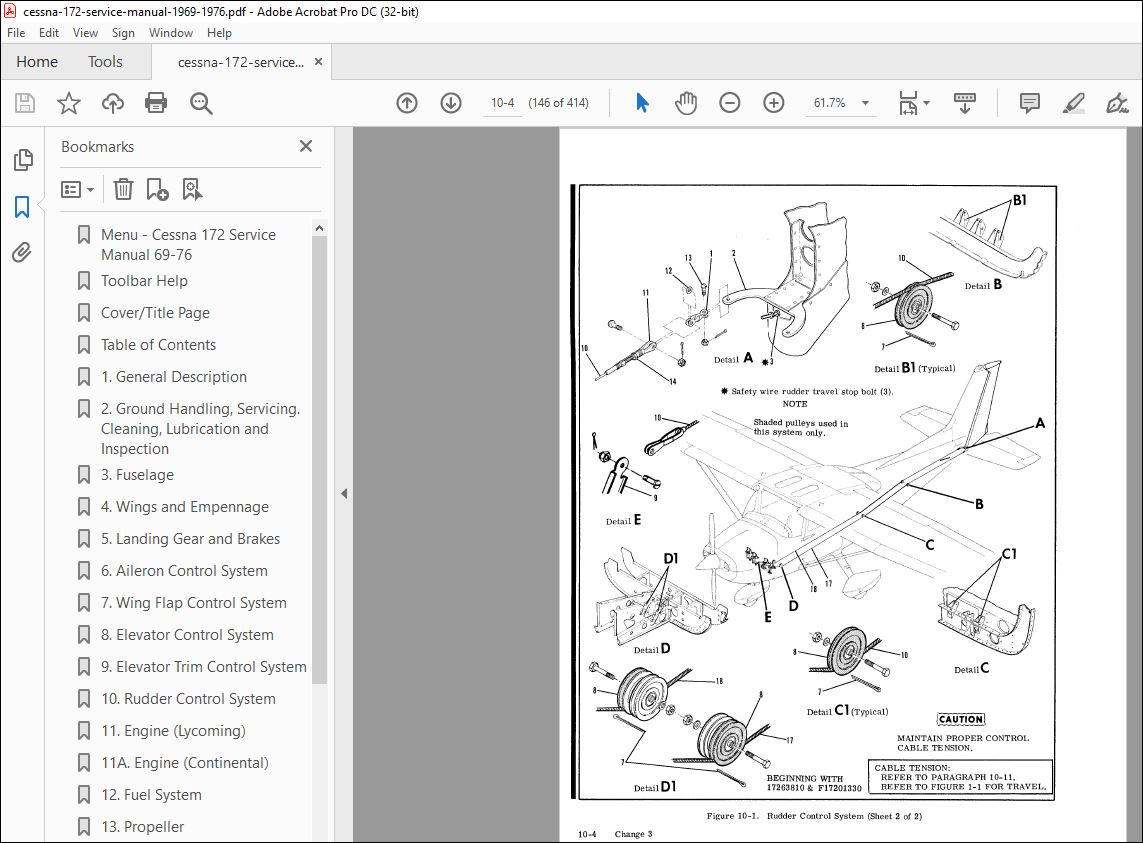Find current bookmark icon
This screenshot has height=843, width=1143.
(192, 190)
